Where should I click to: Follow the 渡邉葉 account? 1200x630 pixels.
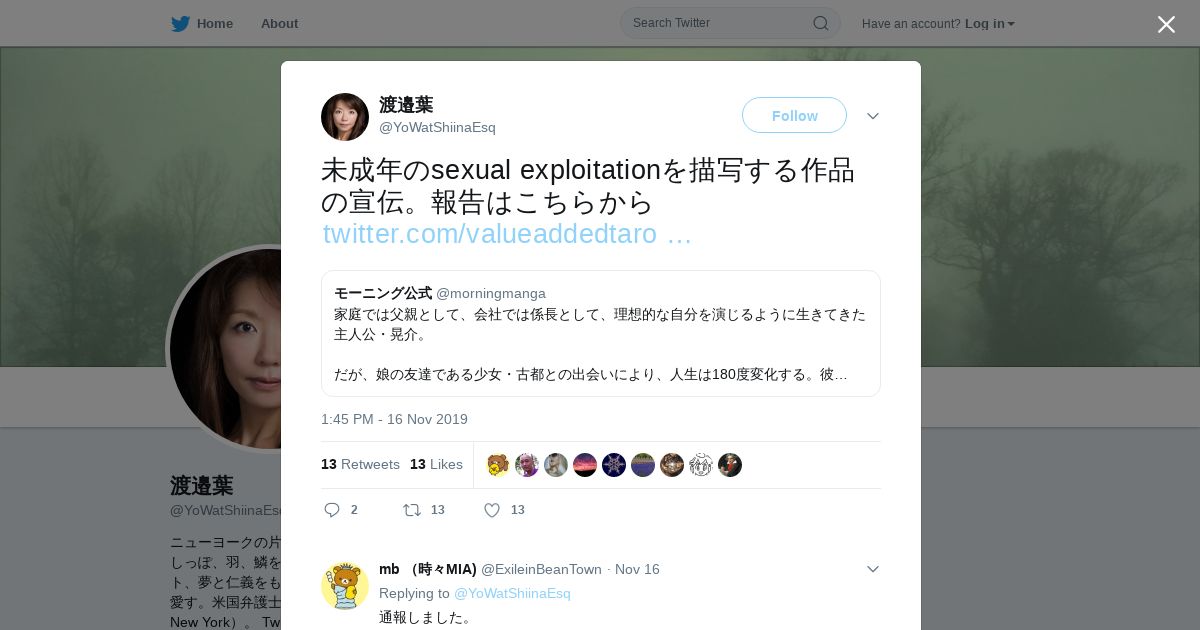[x=794, y=115]
